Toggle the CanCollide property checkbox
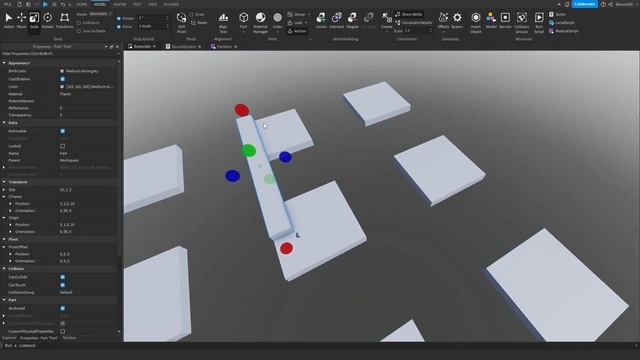The width and height of the screenshot is (640, 360). (x=62, y=277)
